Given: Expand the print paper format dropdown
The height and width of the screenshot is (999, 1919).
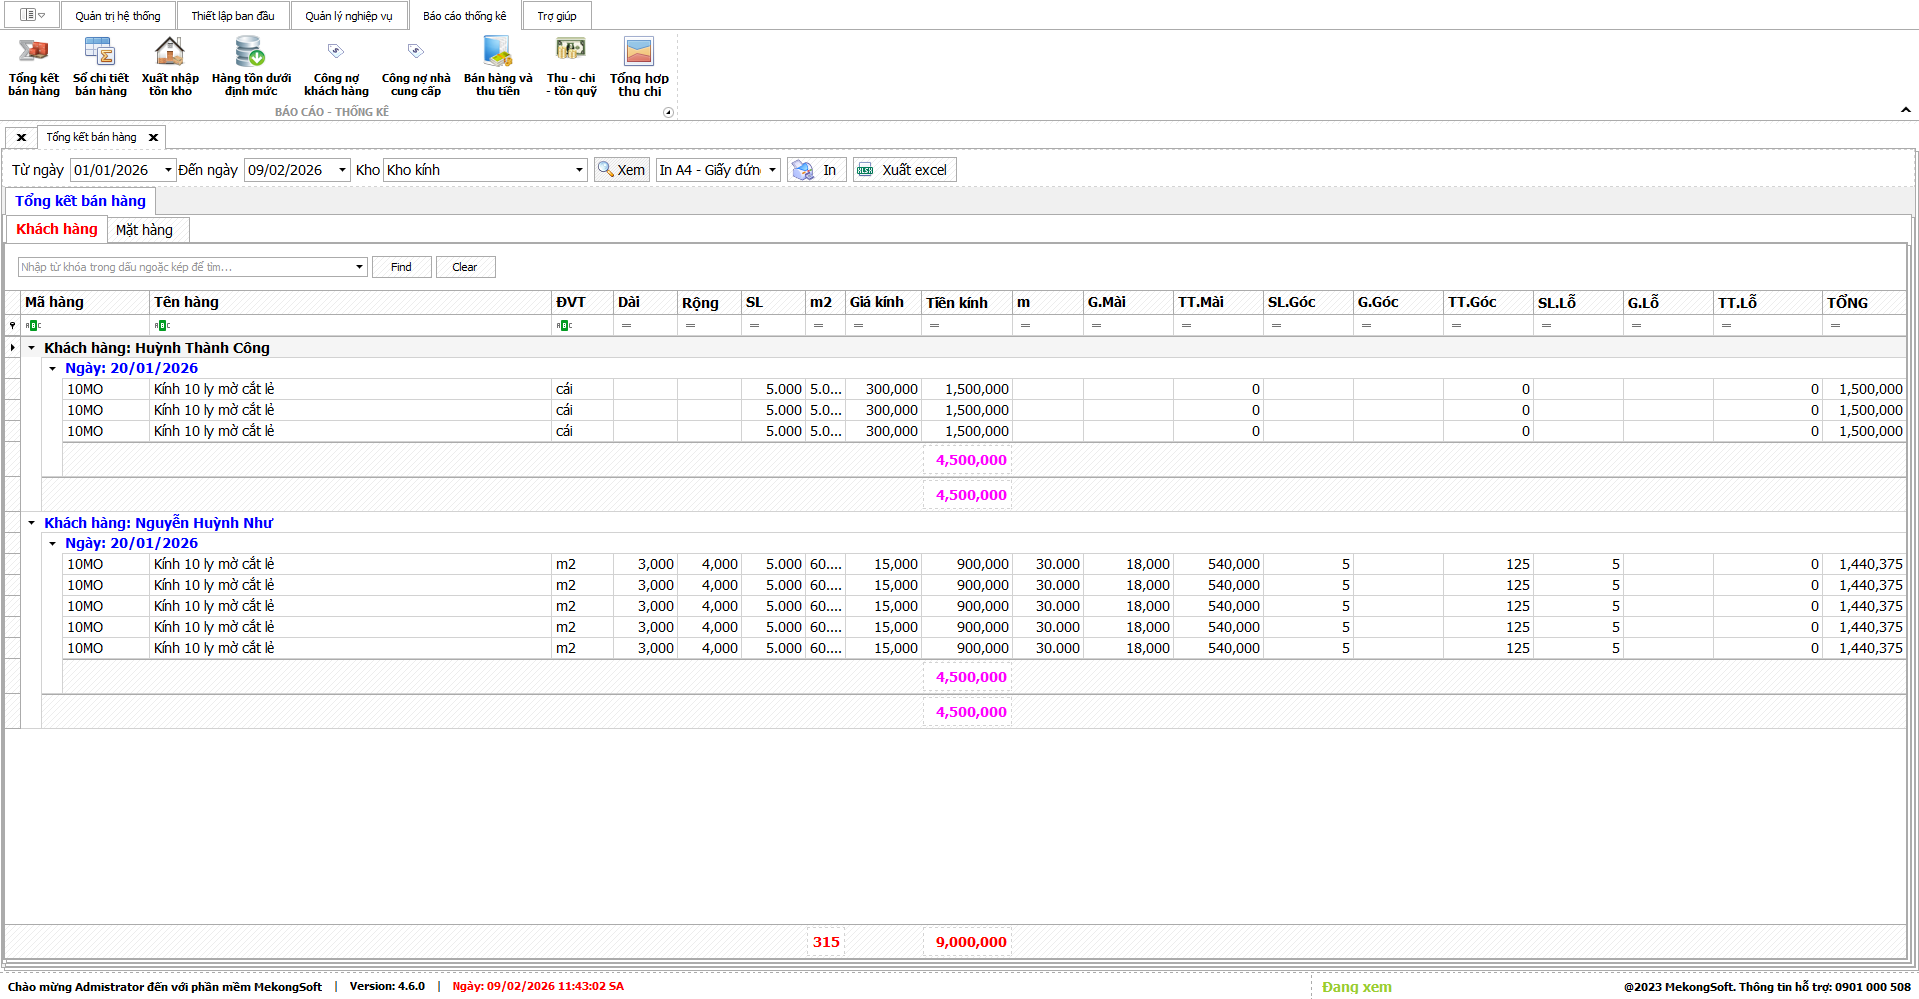Looking at the screenshot, I should (772, 170).
